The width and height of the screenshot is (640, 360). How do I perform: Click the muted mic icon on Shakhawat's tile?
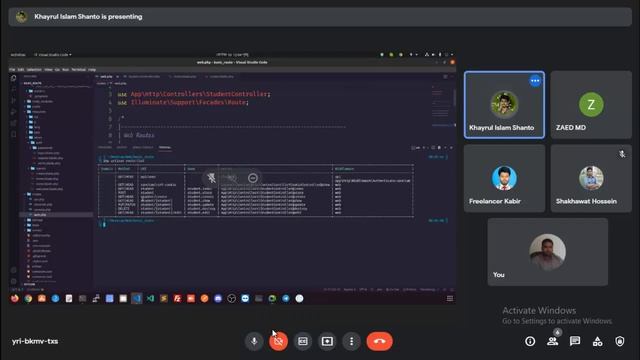coord(622,154)
